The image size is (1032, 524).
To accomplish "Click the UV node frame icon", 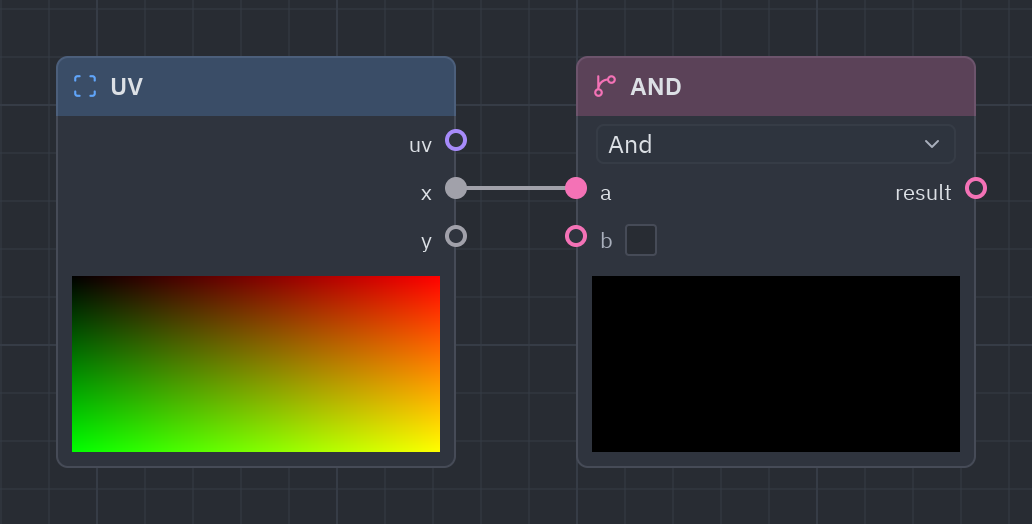I will pos(85,86).
